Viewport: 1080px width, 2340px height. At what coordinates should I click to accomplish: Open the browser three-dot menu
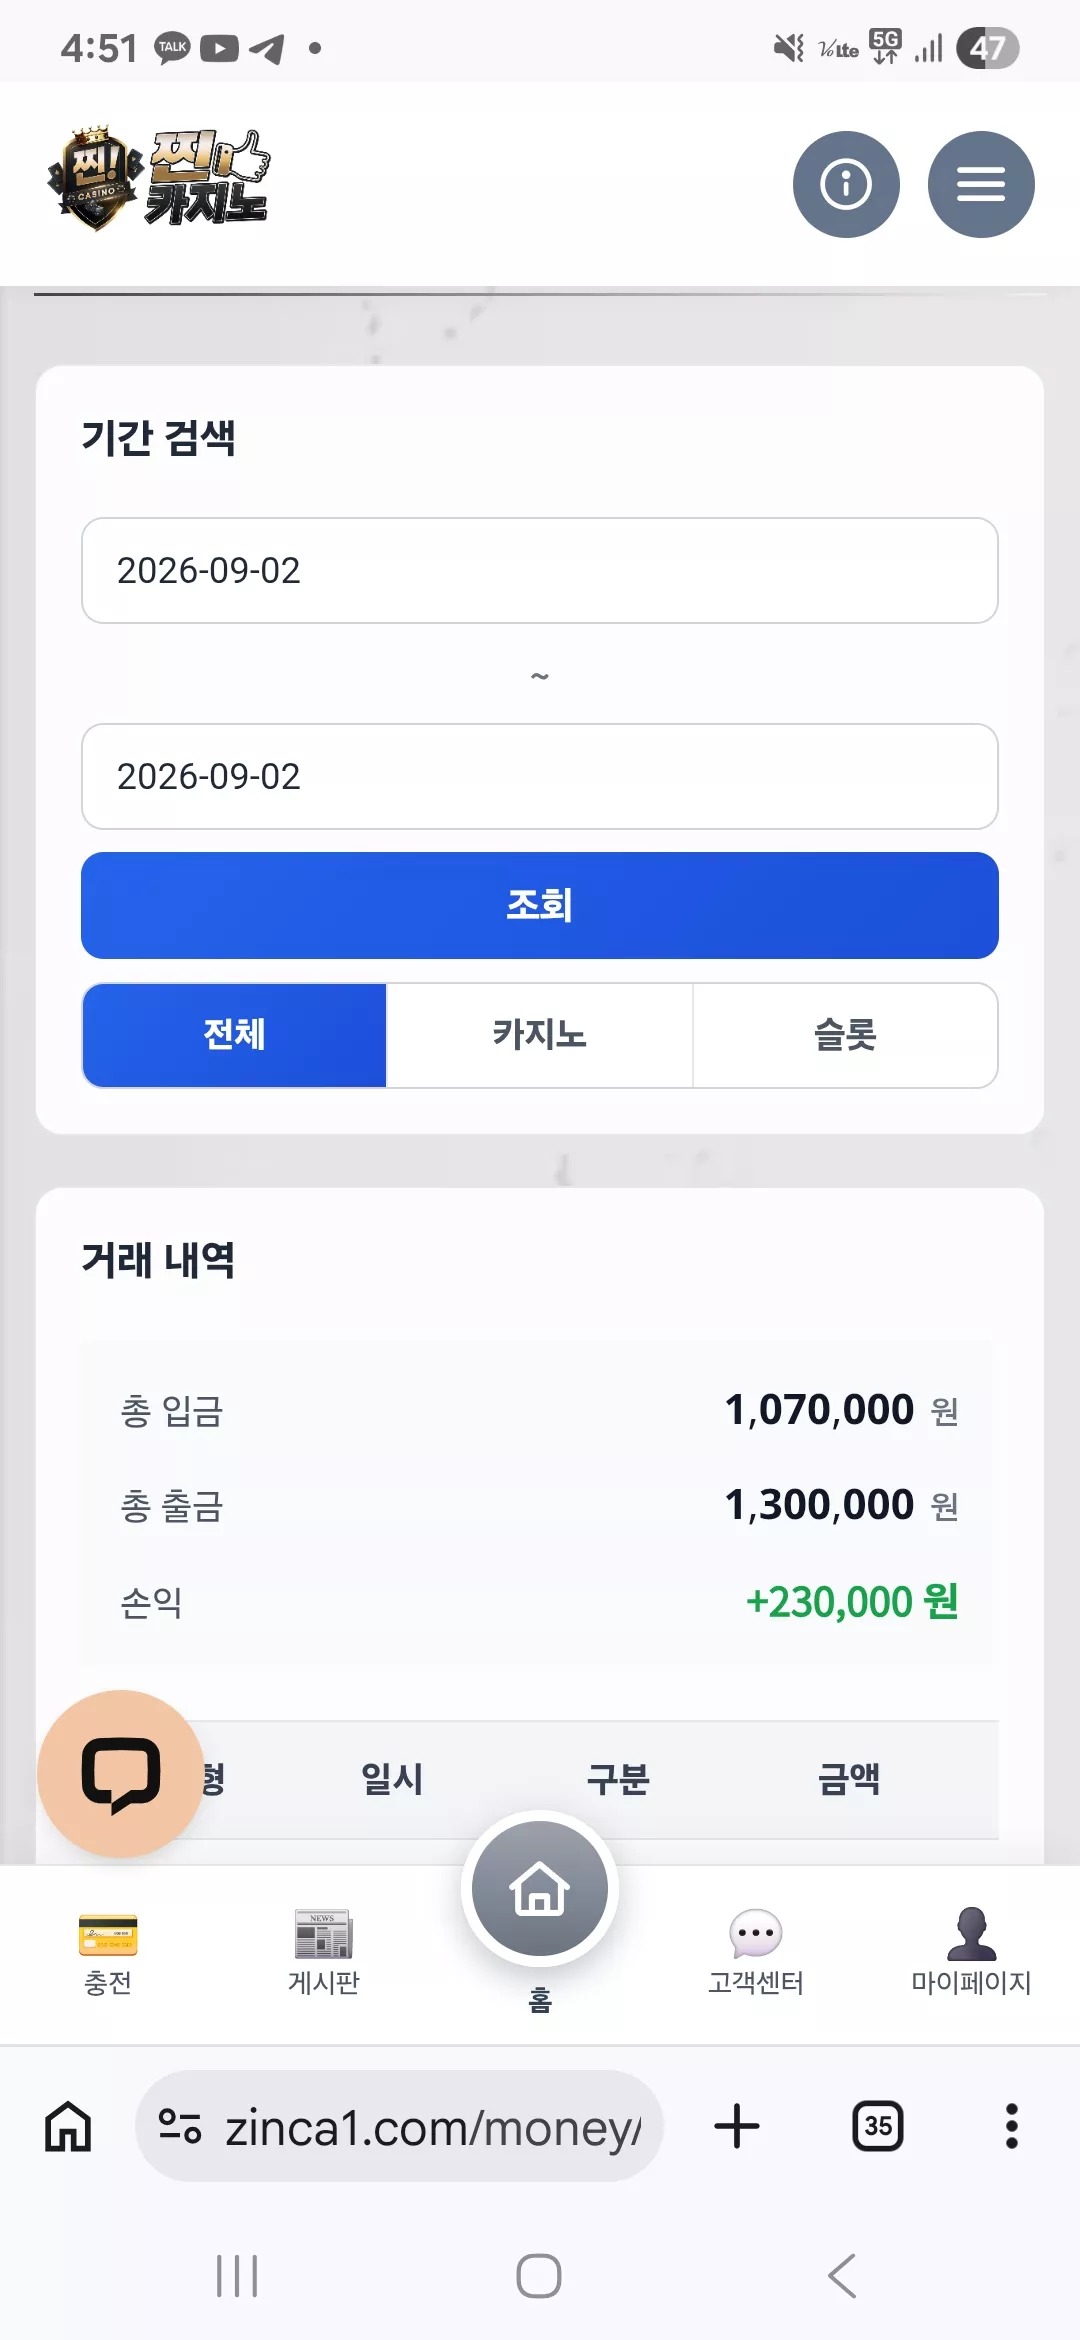[1012, 2126]
